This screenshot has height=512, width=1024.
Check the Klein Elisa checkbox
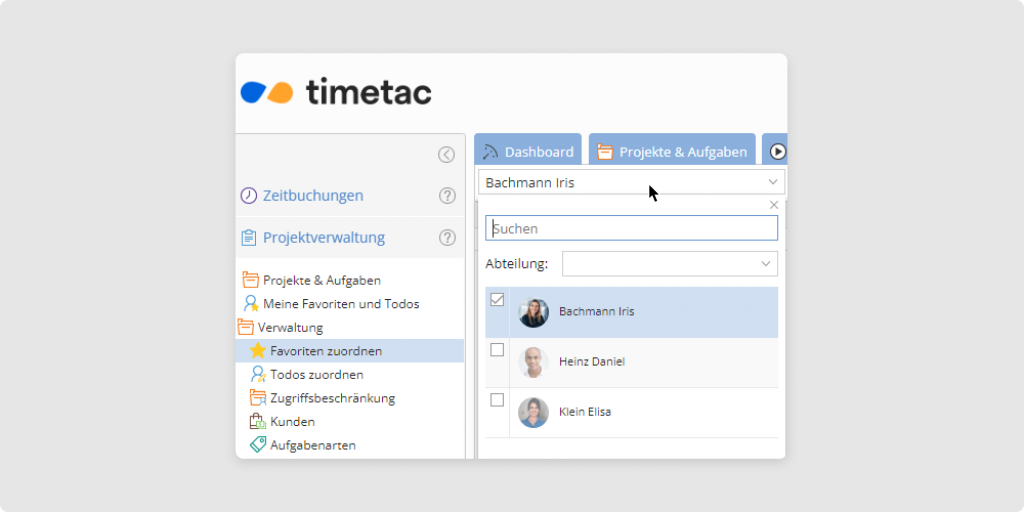coord(497,400)
